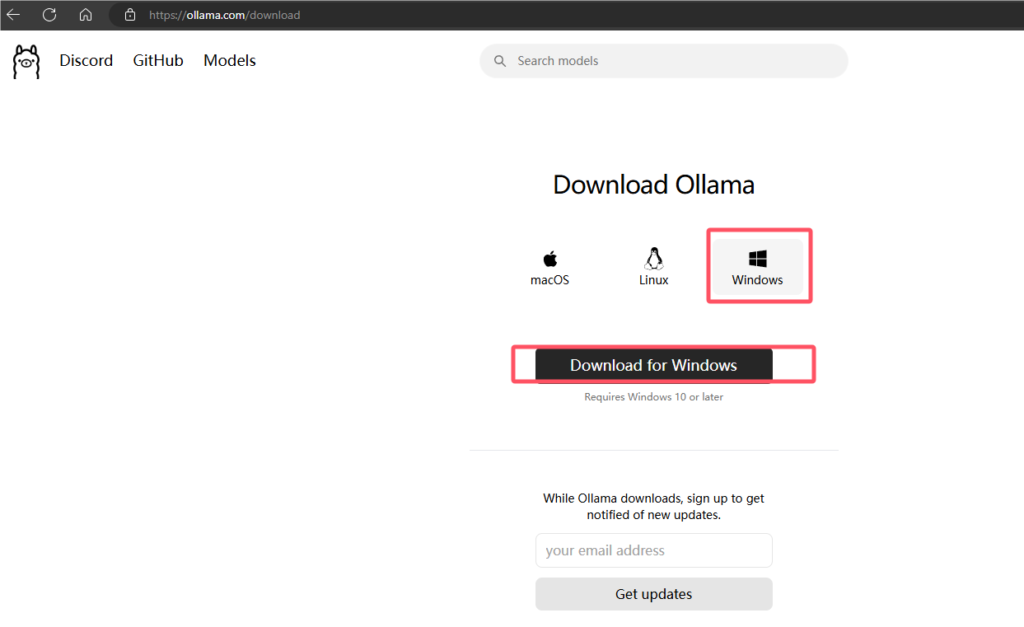Screen dimensions: 1024x627
Task: Open the Models page link
Action: click(230, 60)
